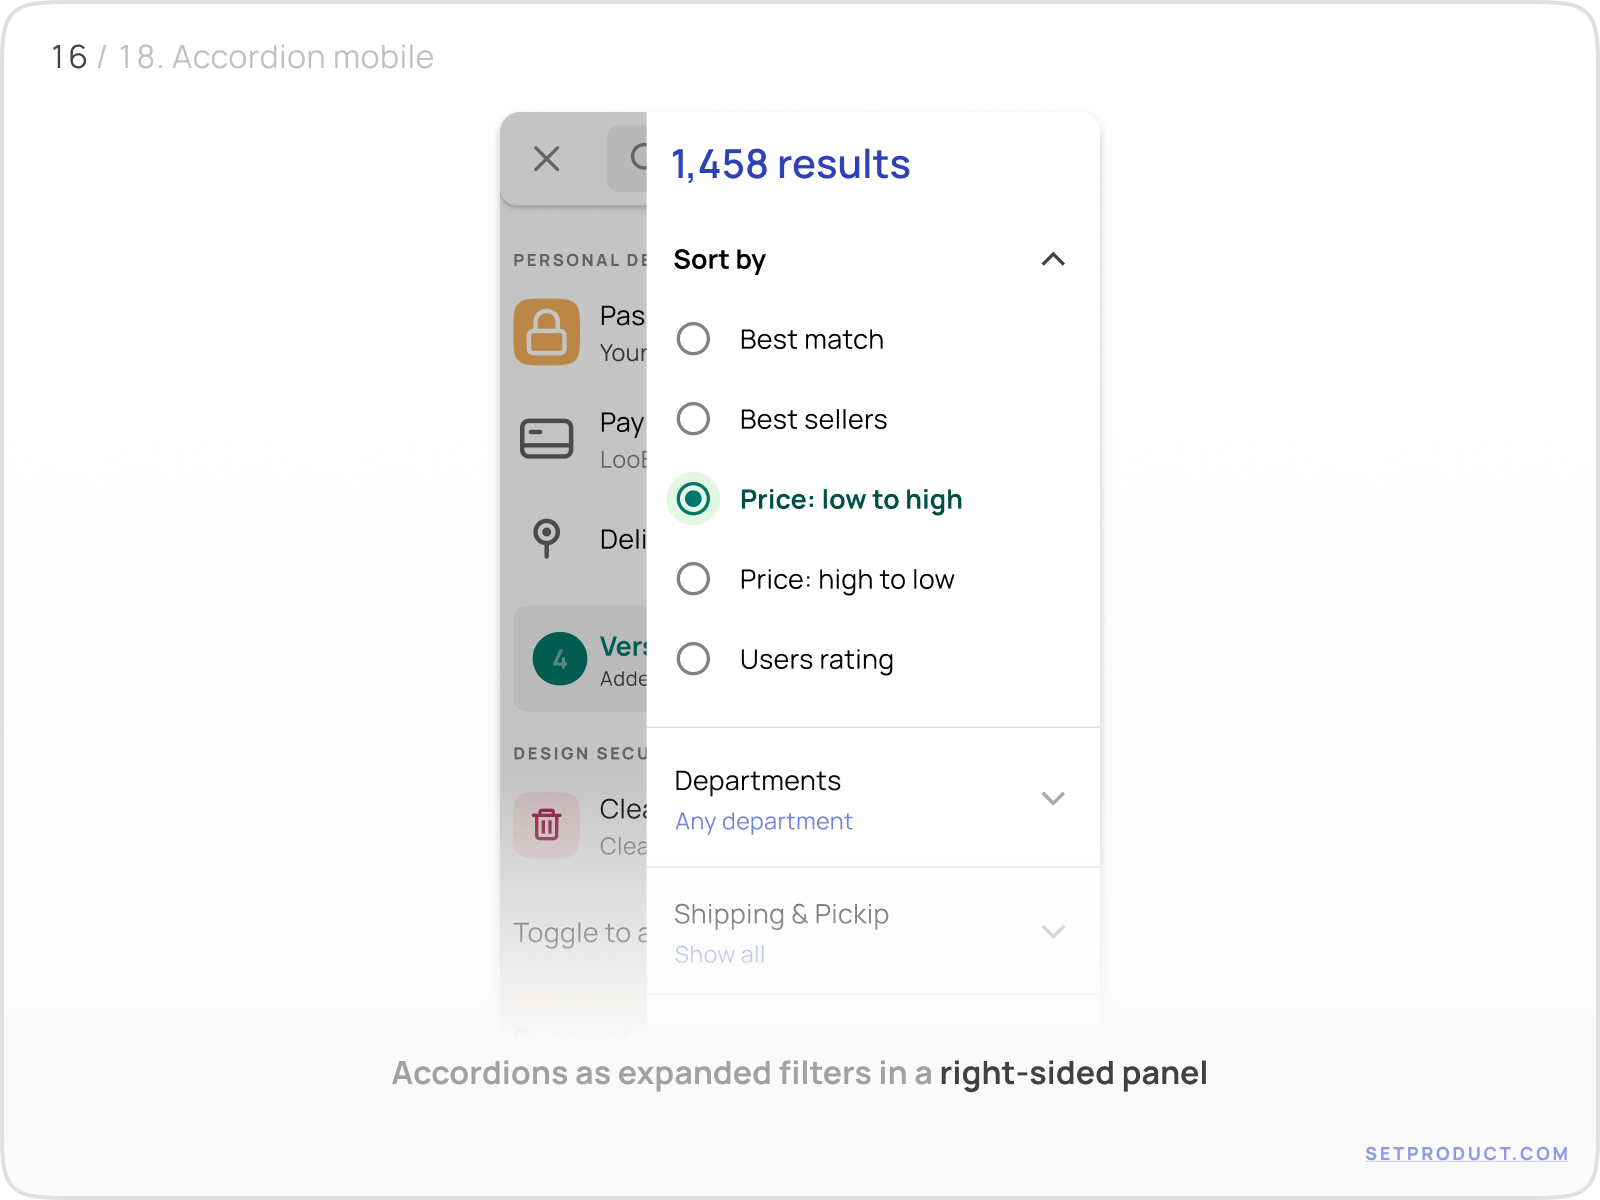Collapse the Sort by section chevron
1600x1200 pixels.
(1053, 259)
